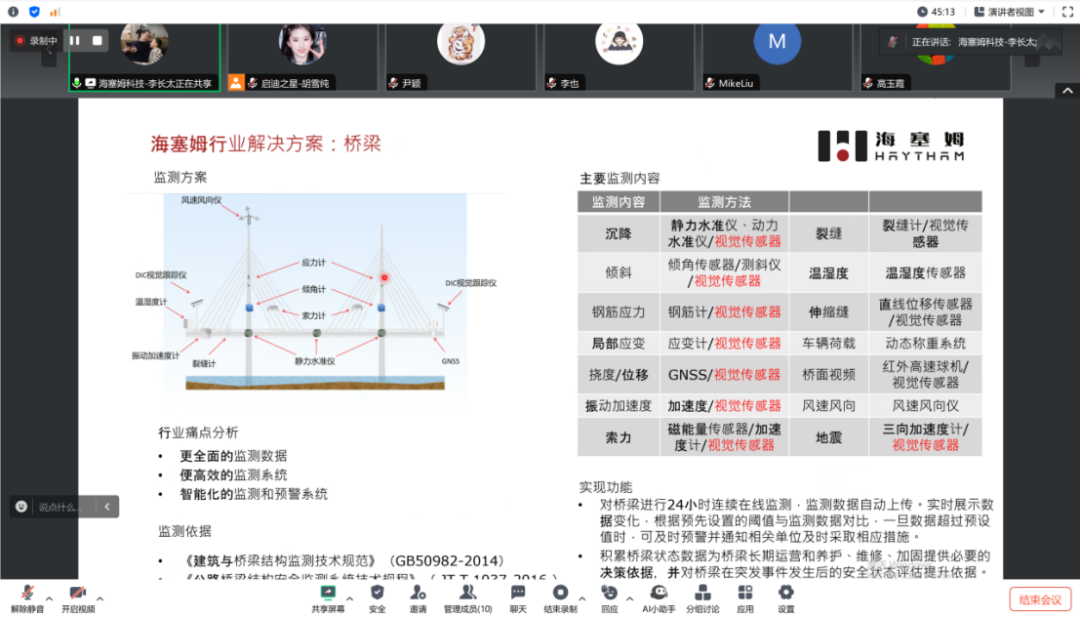The image size is (1080, 618).
Task: Open 邀请 invite panel
Action: click(417, 599)
